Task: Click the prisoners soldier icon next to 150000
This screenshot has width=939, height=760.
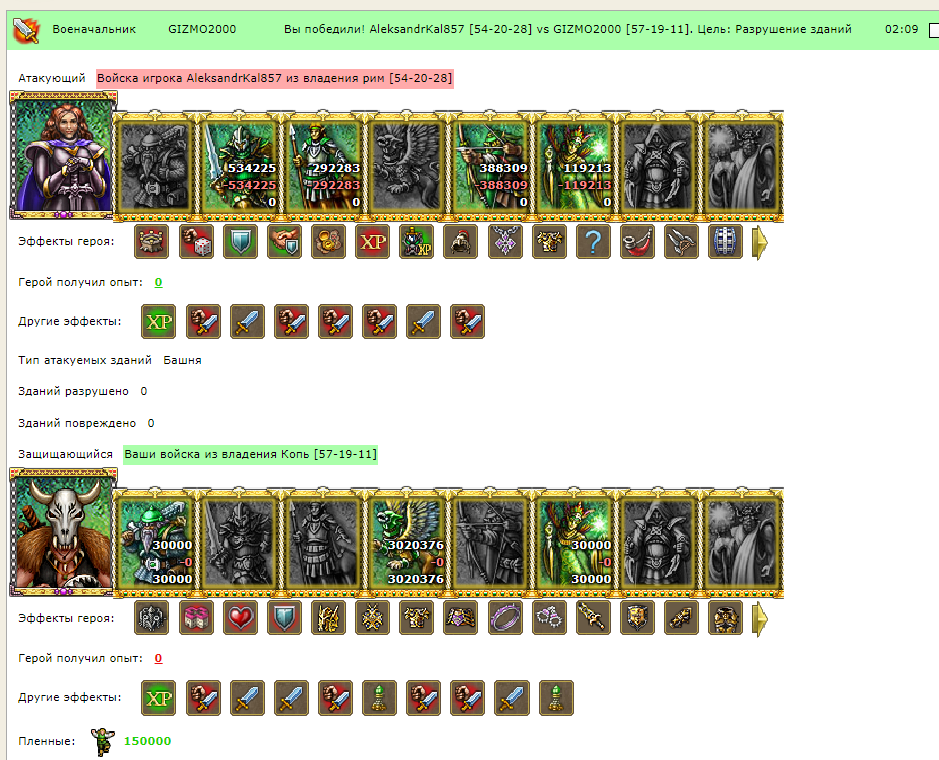Action: [103, 741]
